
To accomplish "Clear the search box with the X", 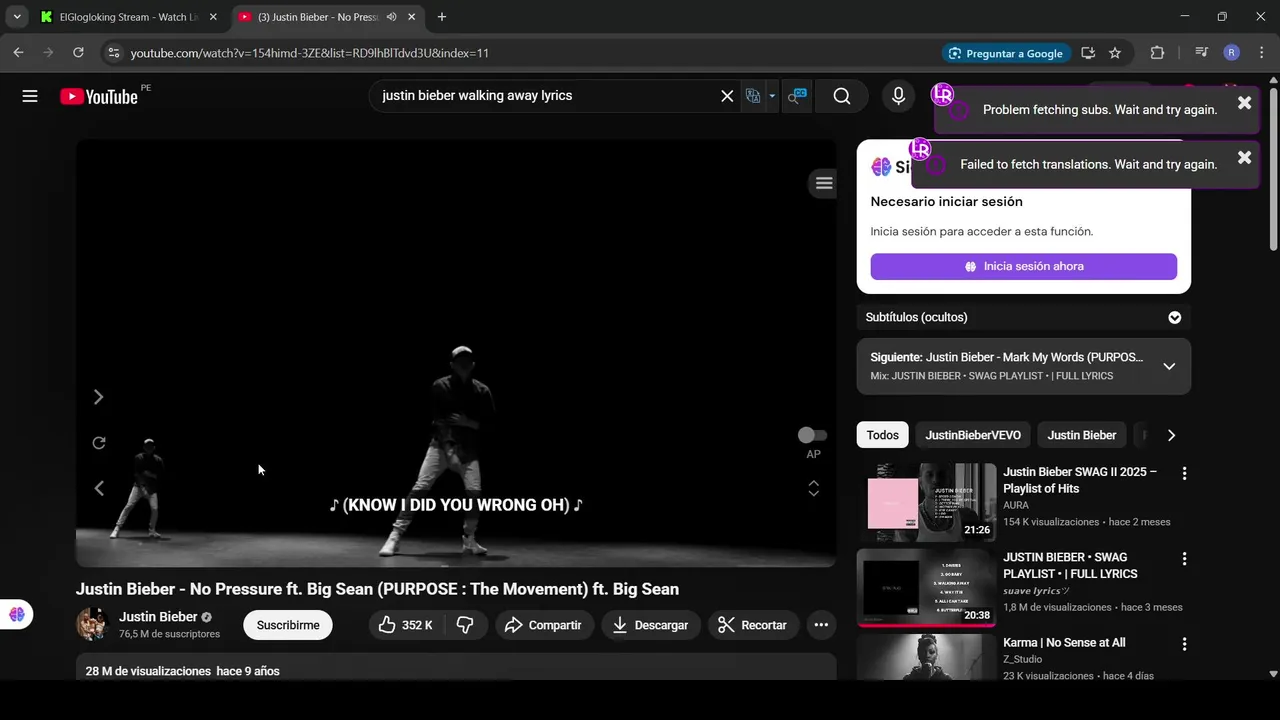I will (x=727, y=96).
